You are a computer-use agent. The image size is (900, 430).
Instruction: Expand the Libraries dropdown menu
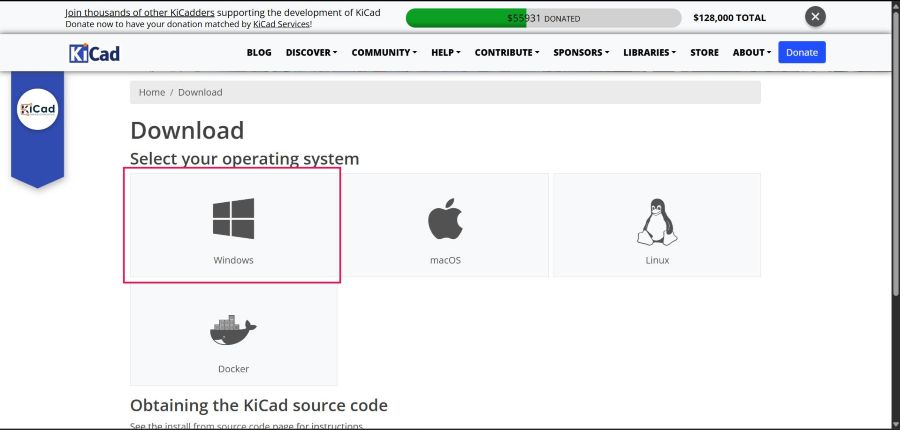click(x=649, y=52)
